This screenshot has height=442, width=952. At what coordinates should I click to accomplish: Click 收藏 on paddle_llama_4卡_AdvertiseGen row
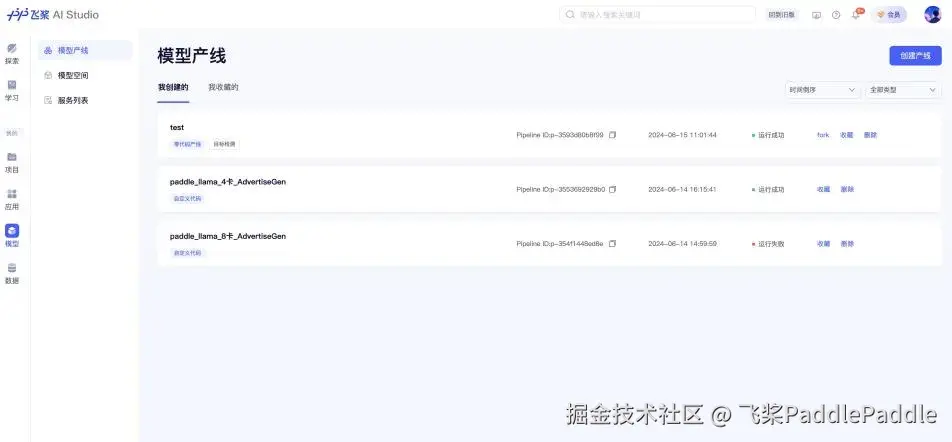823,189
